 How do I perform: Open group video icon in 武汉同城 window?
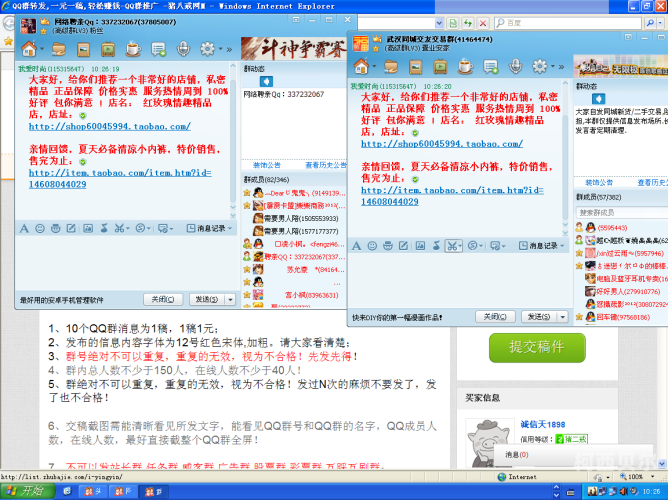tap(440, 67)
